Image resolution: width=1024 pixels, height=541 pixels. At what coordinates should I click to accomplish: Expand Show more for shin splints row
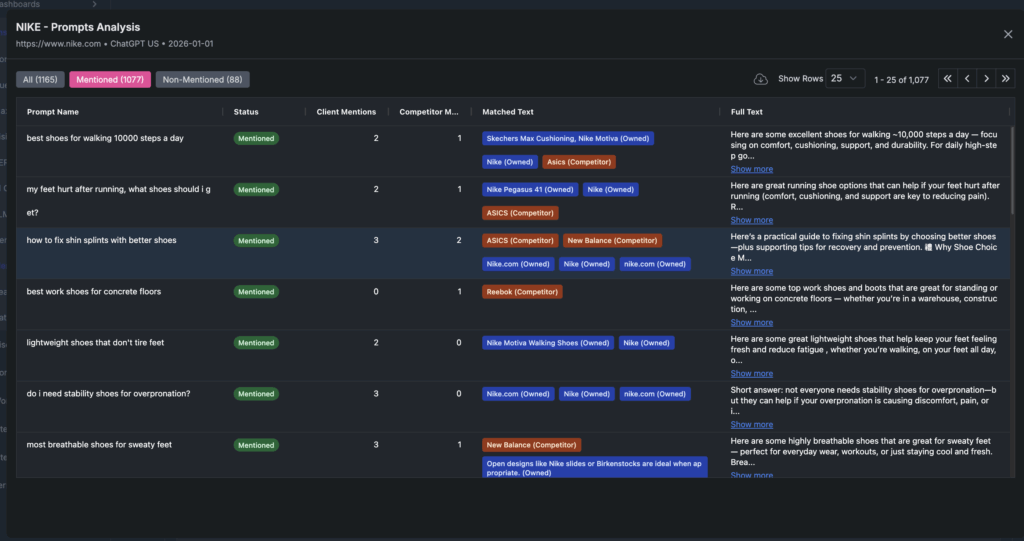coord(751,271)
